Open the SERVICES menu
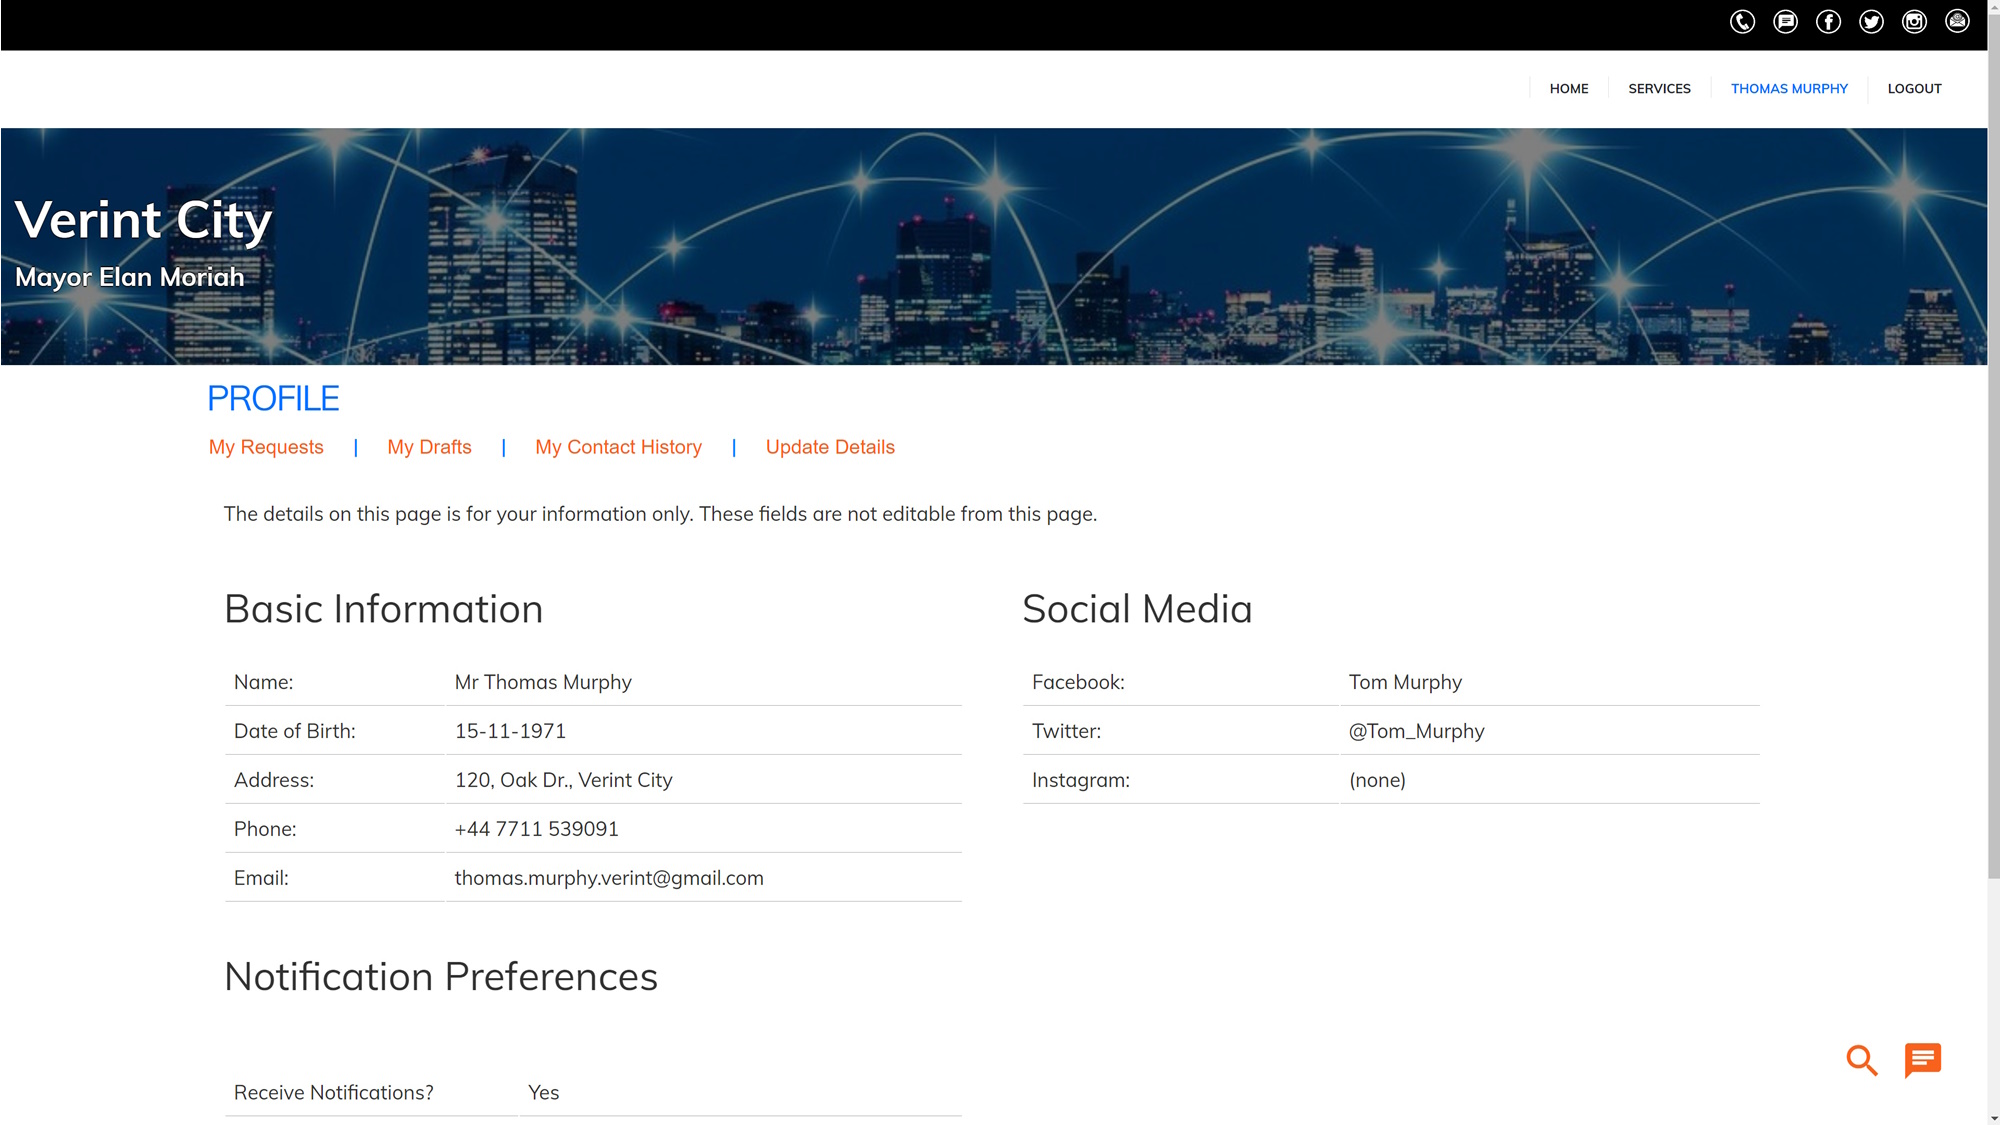Image resolution: width=2000 pixels, height=1125 pixels. coord(1659,88)
